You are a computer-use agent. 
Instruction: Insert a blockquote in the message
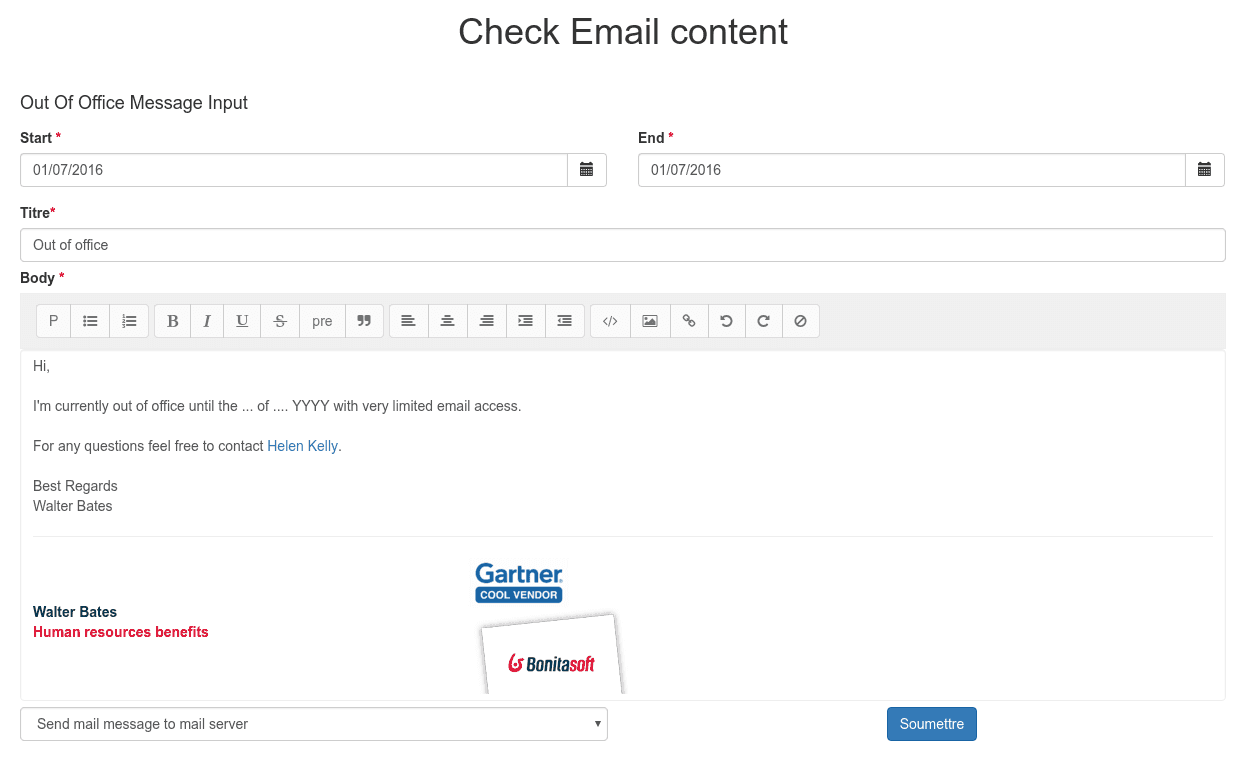[363, 320]
